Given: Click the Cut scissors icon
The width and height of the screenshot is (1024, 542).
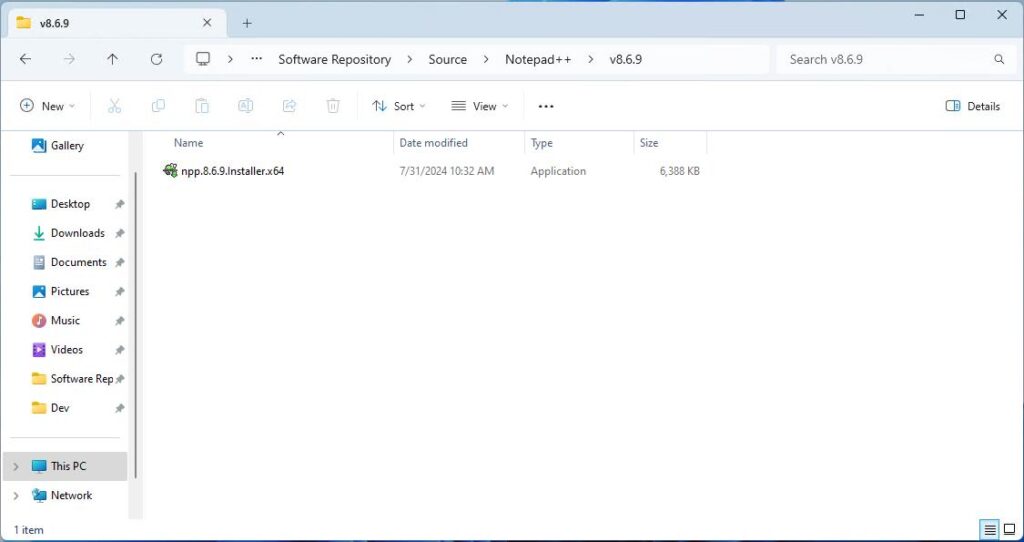Looking at the screenshot, I should pyautogui.click(x=114, y=106).
